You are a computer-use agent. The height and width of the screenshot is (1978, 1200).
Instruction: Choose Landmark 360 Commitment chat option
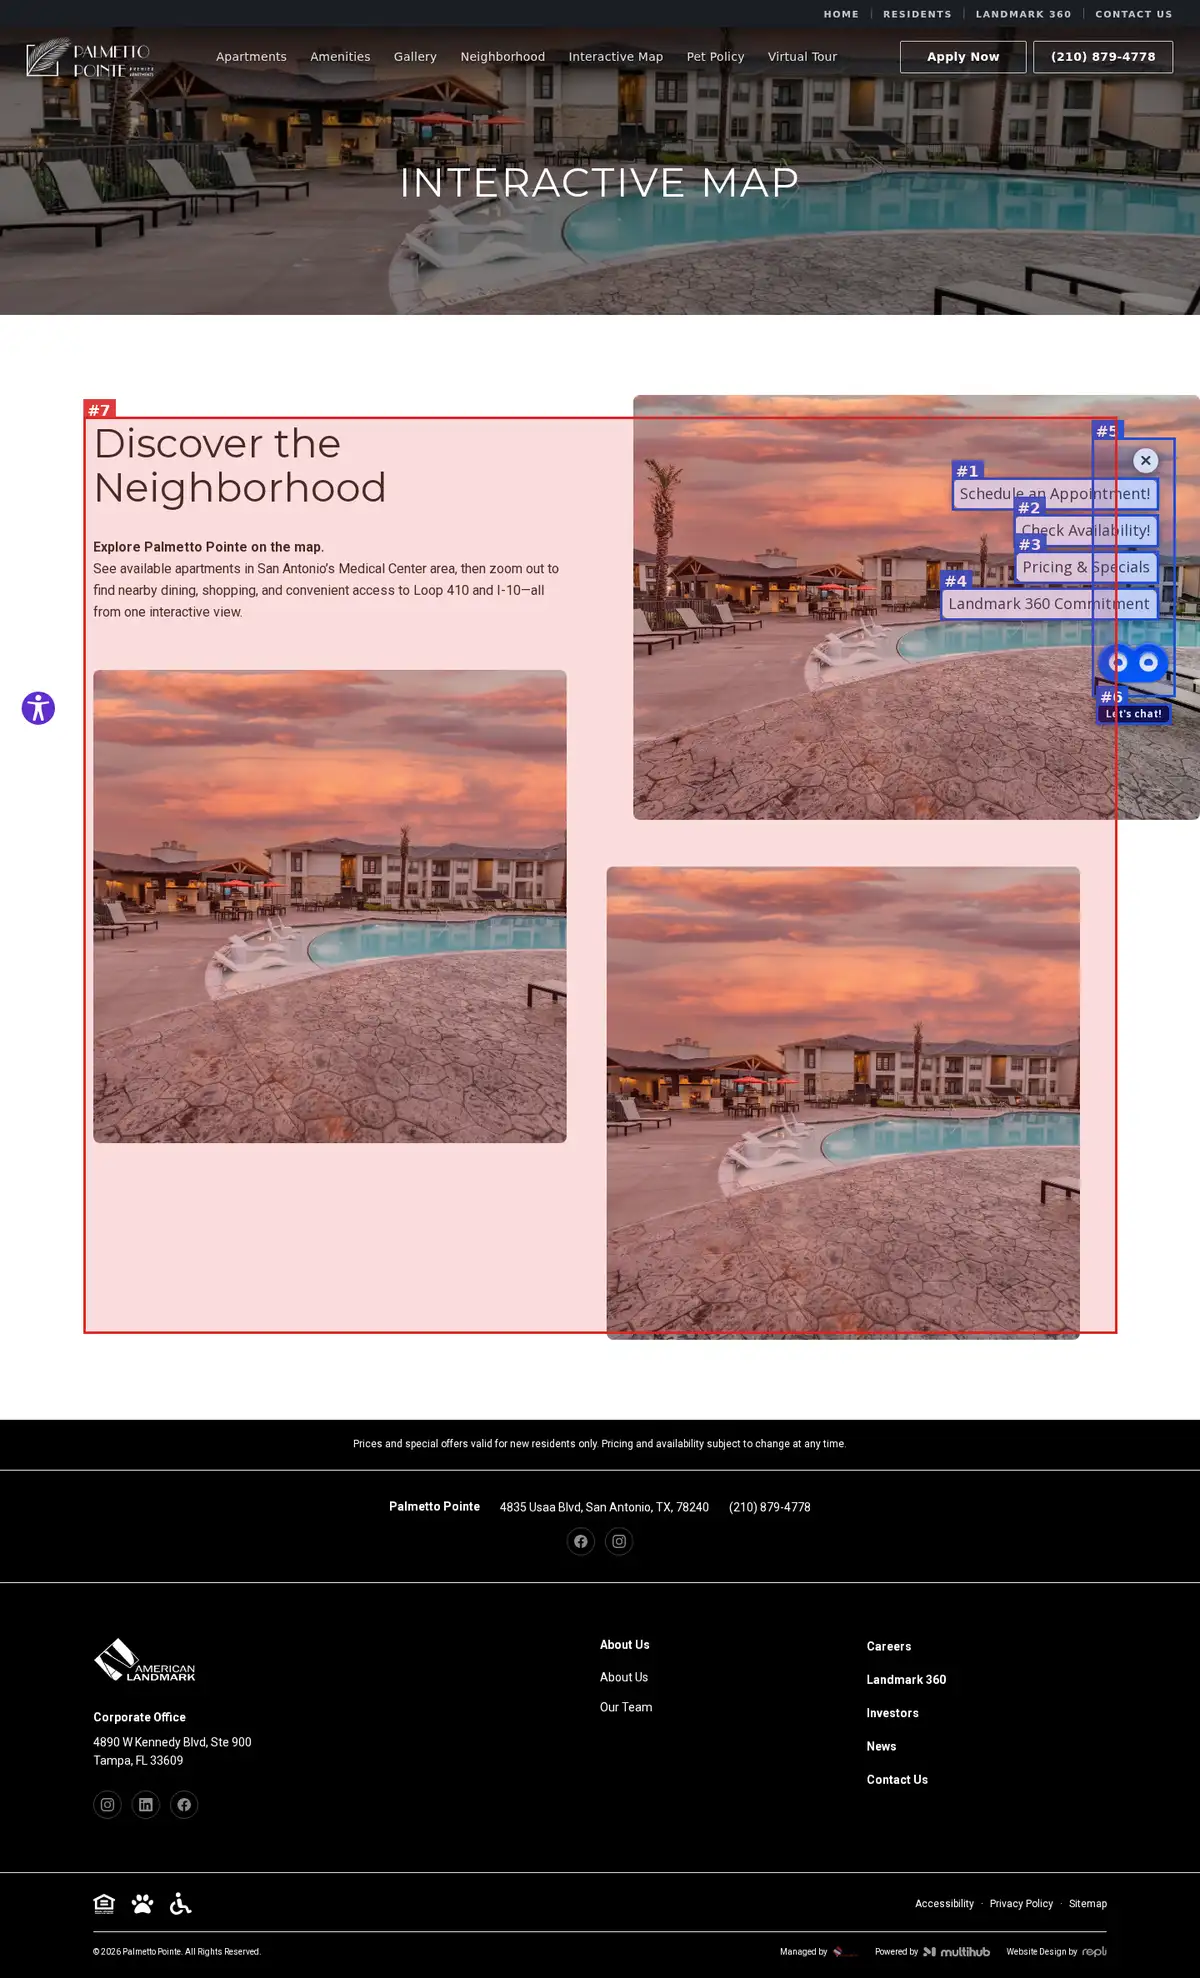[1049, 604]
